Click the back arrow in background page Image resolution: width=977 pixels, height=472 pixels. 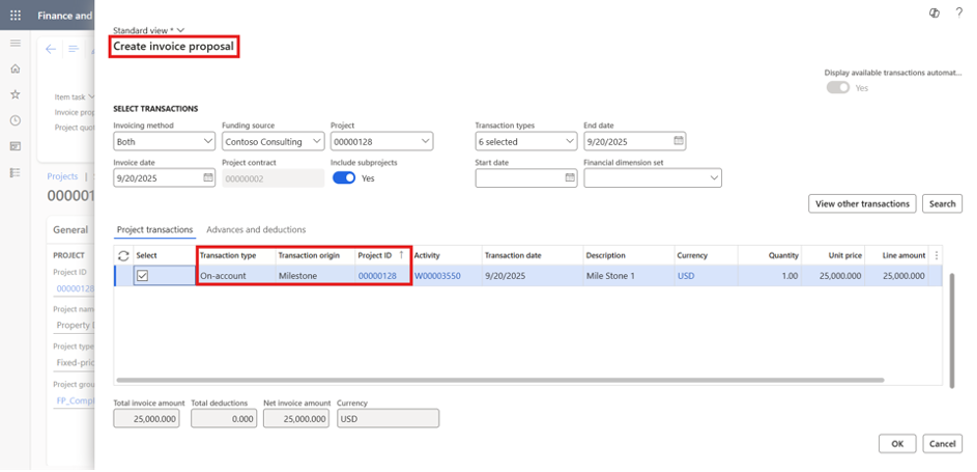click(x=51, y=50)
